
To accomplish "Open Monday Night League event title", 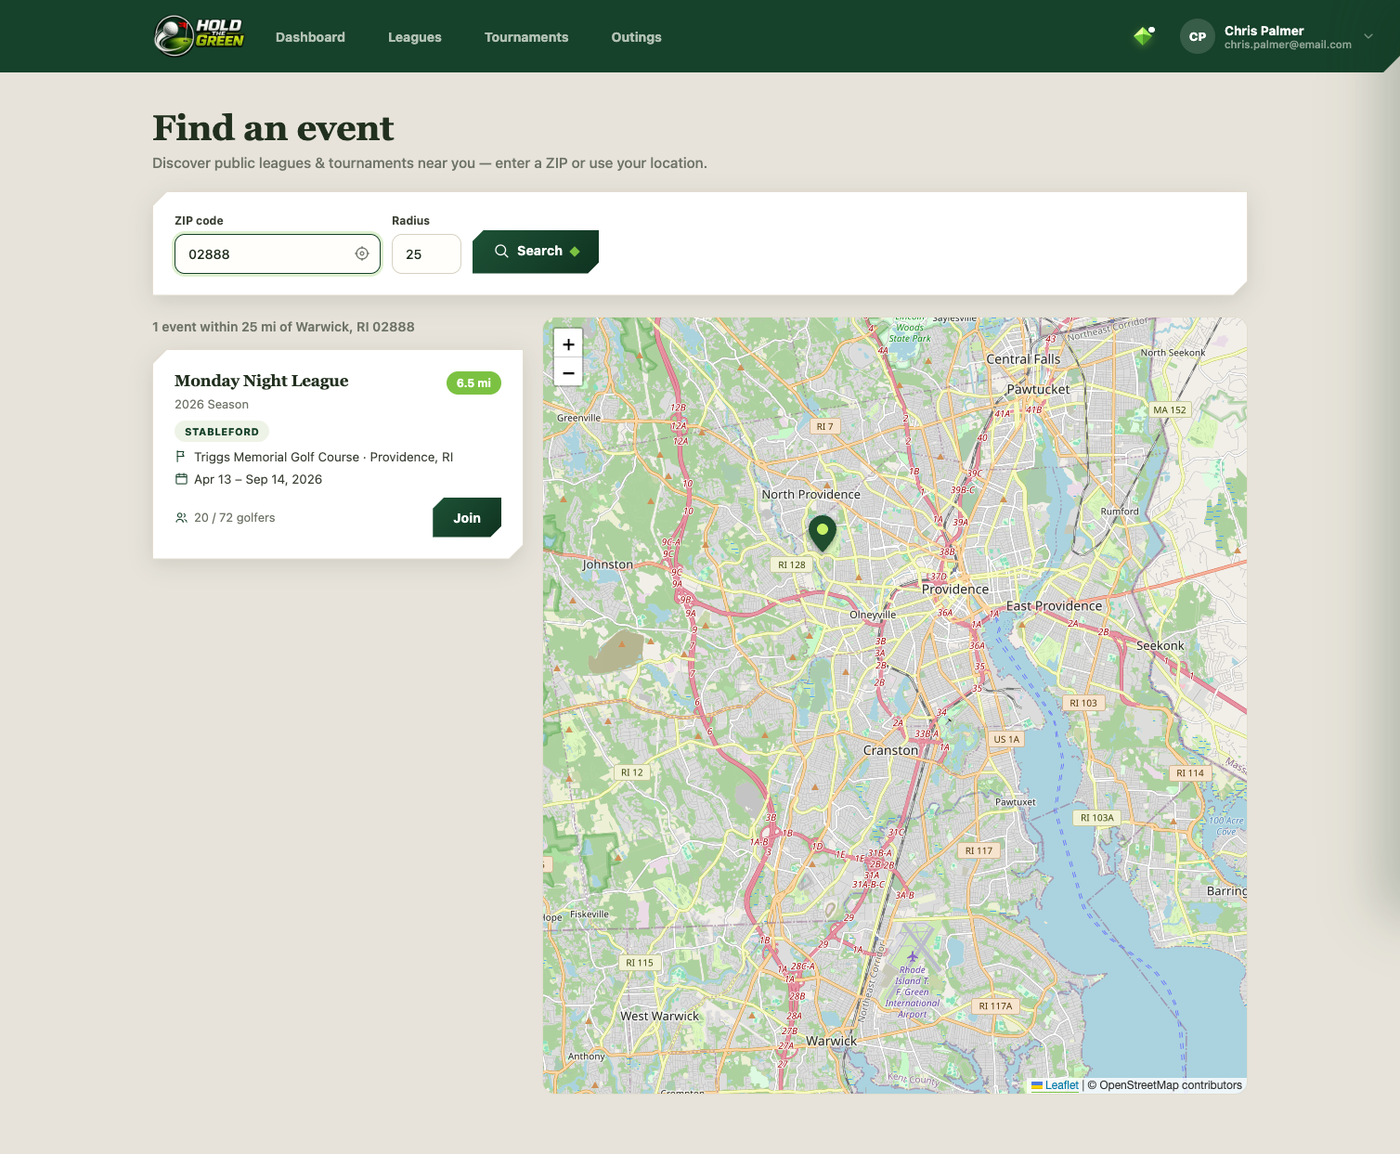I will pyautogui.click(x=261, y=381).
